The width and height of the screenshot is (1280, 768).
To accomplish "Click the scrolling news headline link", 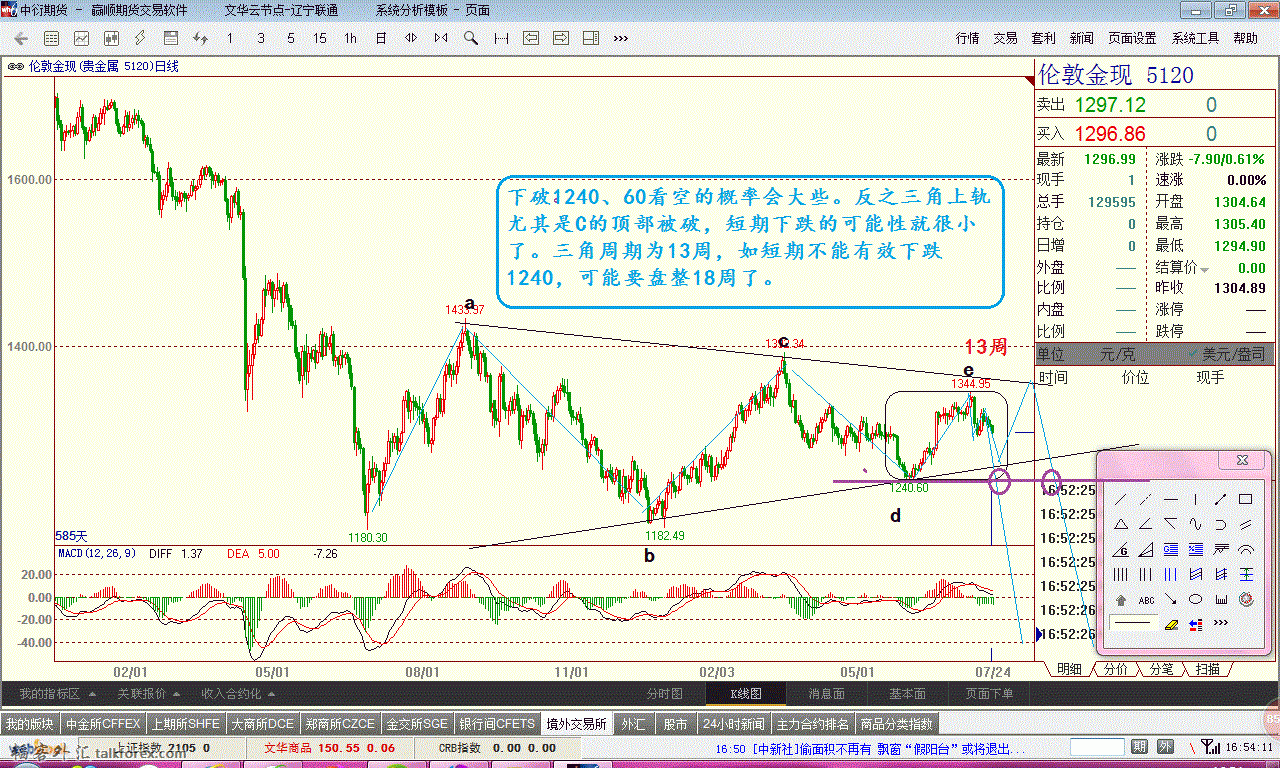I will pos(869,749).
